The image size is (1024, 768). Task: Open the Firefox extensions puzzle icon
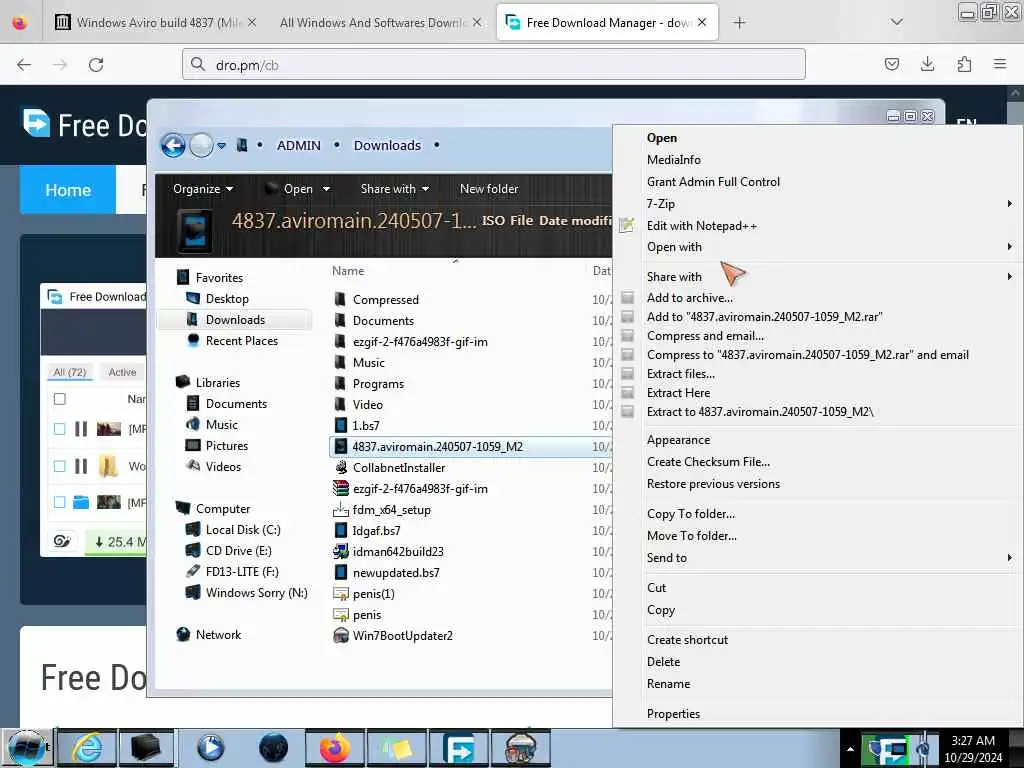click(964, 64)
